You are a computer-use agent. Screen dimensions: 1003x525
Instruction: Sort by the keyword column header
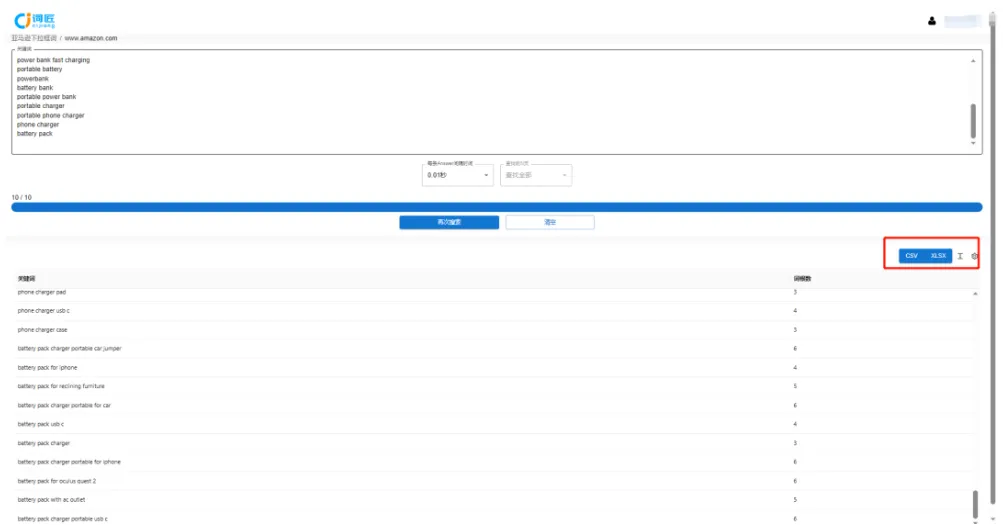pyautogui.click(x=26, y=279)
